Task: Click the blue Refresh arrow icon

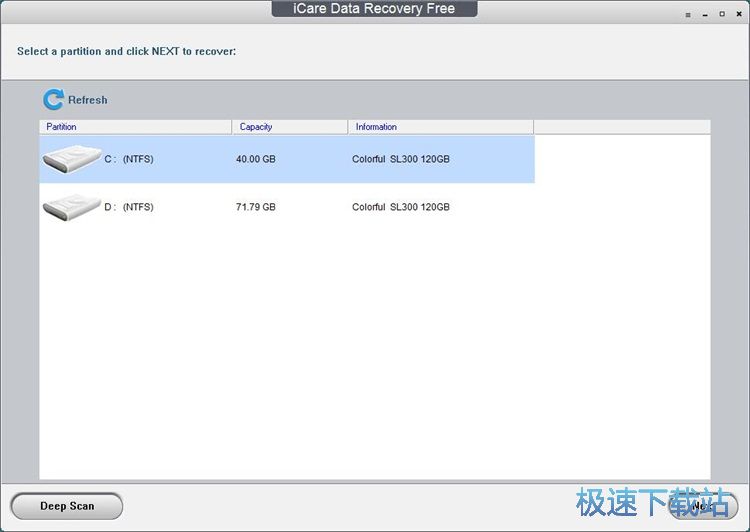Action: tap(53, 99)
